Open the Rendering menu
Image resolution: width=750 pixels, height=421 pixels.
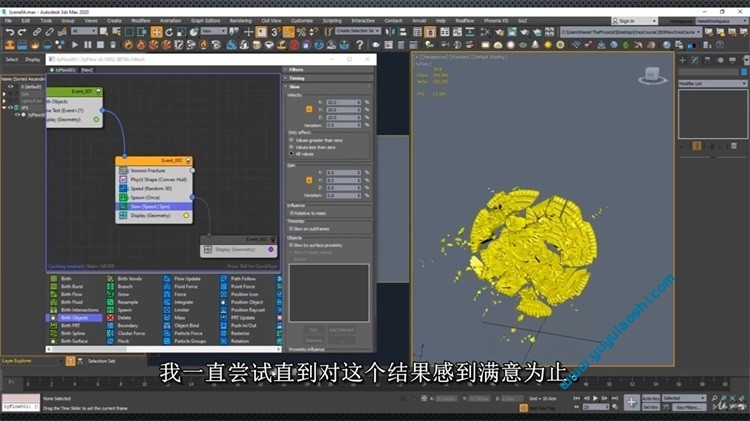click(x=240, y=20)
